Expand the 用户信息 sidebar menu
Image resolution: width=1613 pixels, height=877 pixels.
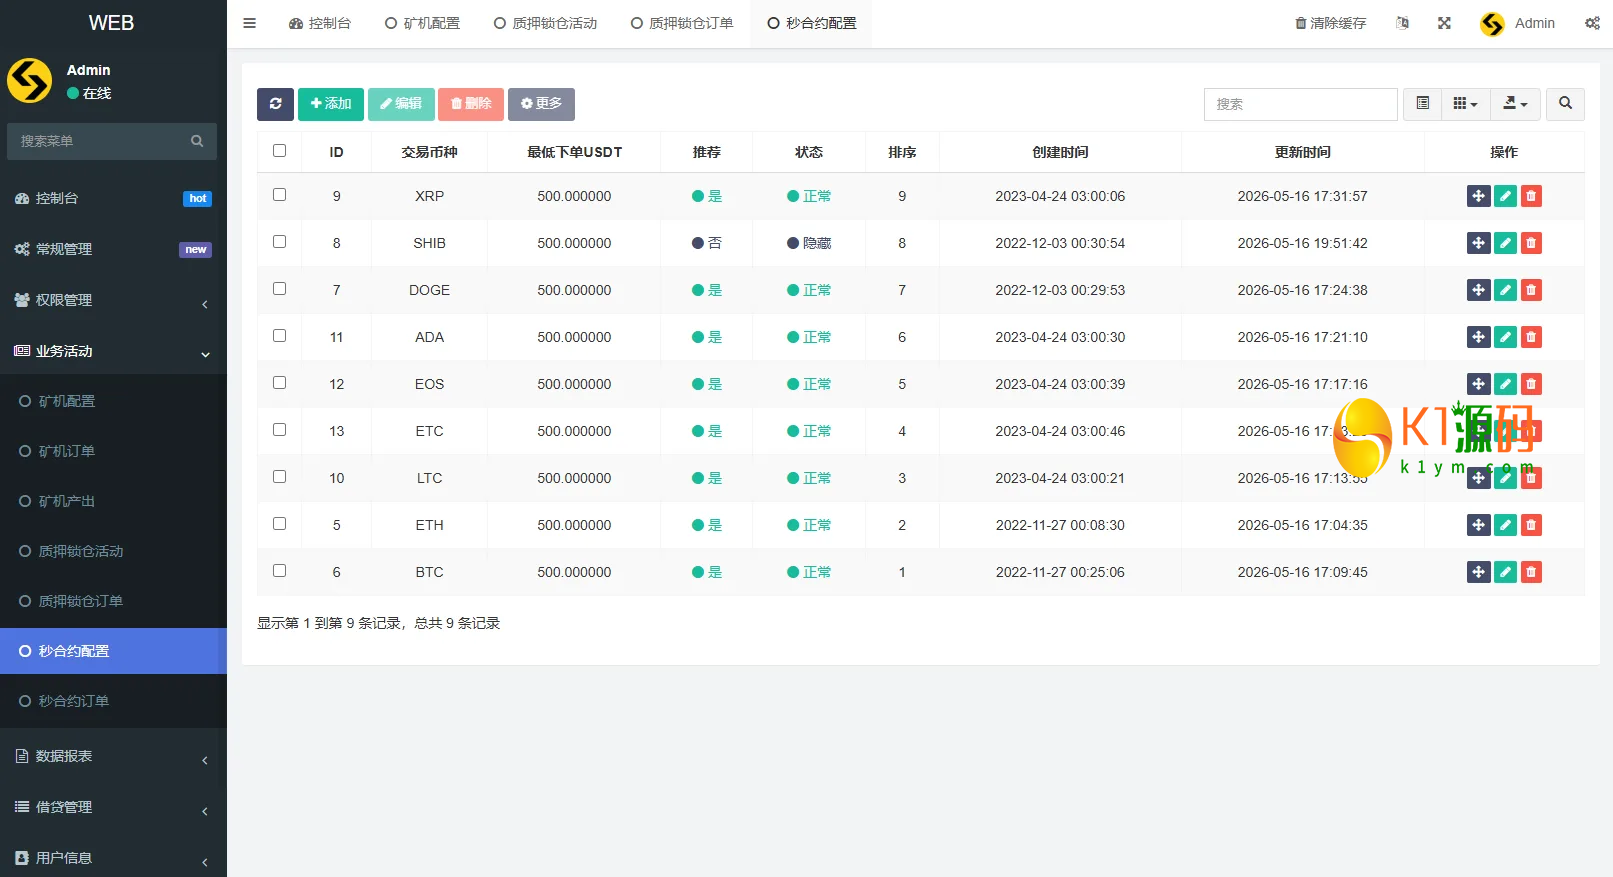point(113,857)
